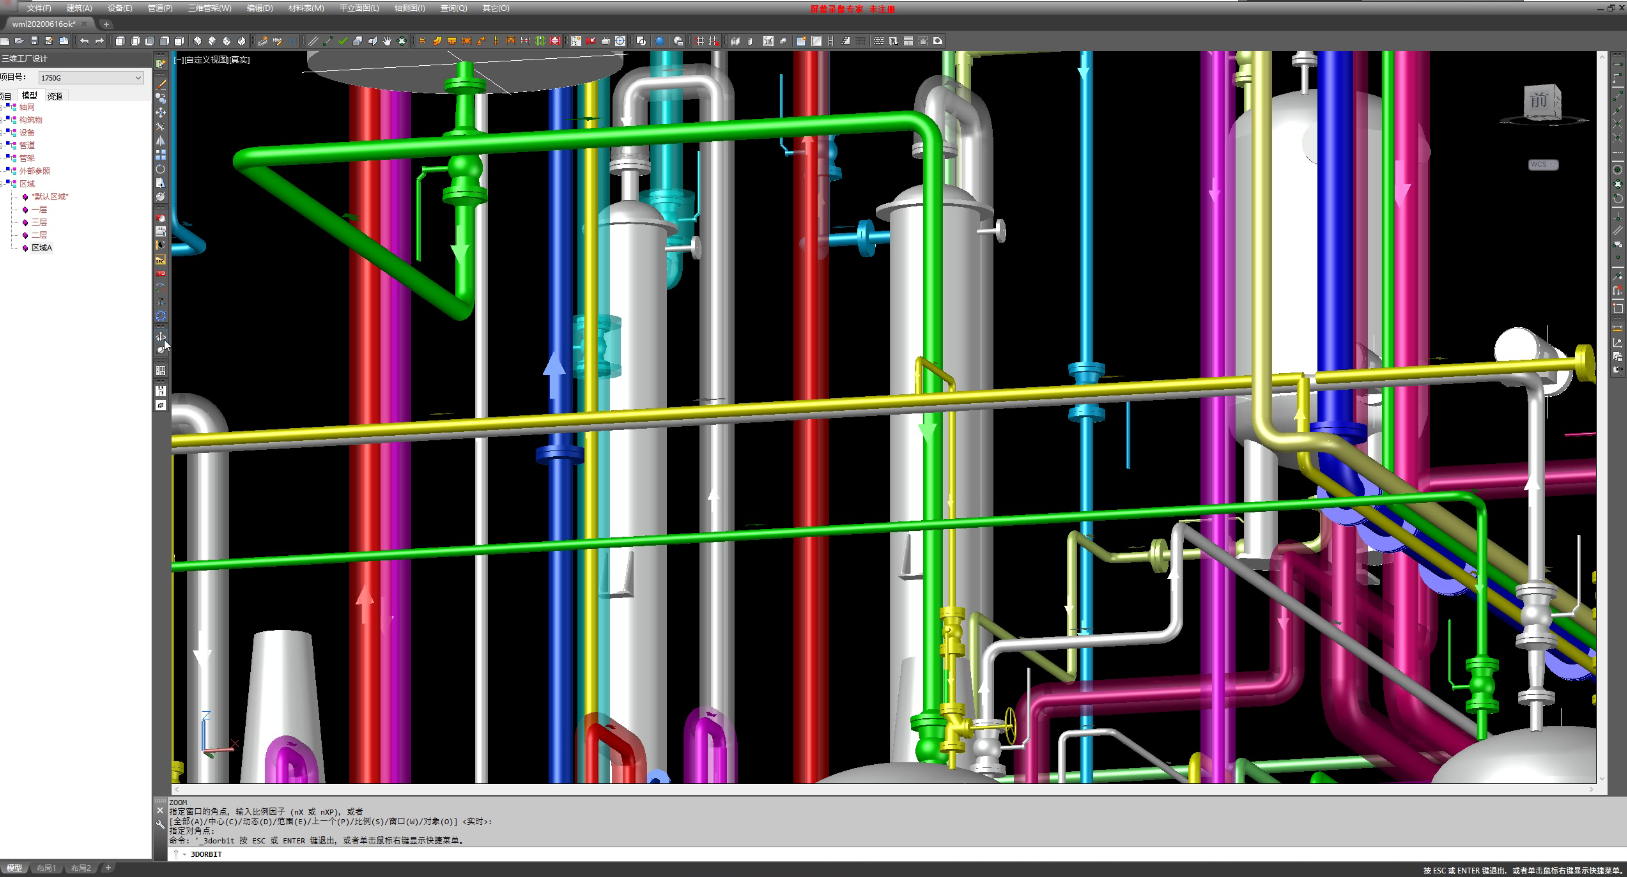
Task: Open the command line wrench settings icon
Action: [160, 824]
